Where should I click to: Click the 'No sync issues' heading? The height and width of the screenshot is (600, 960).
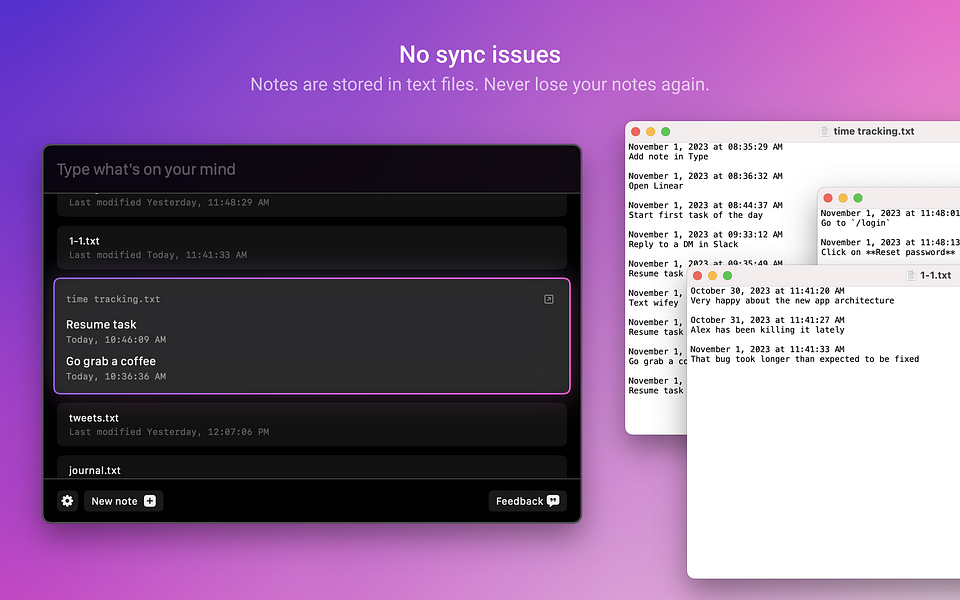480,55
